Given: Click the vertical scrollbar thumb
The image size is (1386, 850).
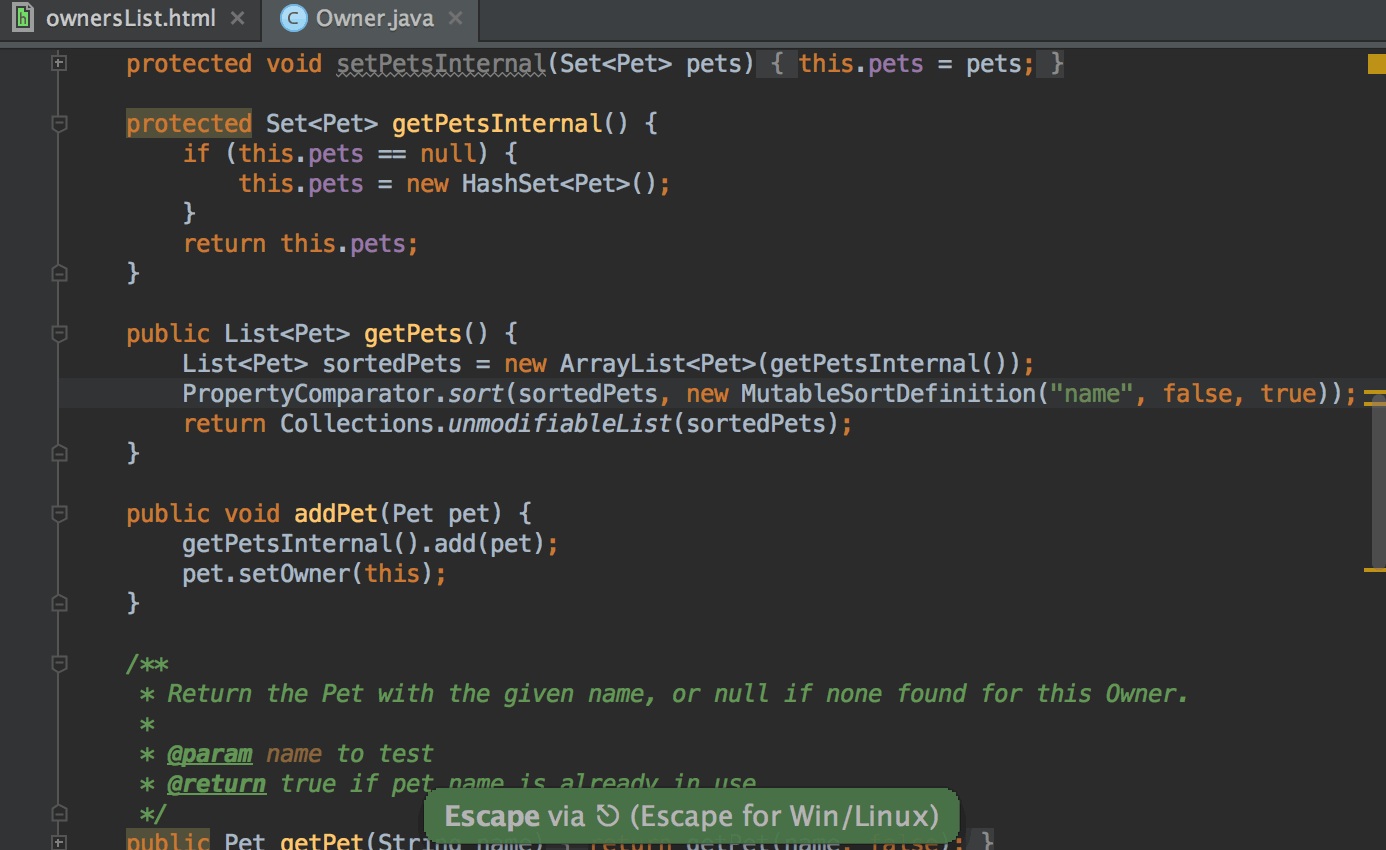Looking at the screenshot, I should click(1380, 480).
